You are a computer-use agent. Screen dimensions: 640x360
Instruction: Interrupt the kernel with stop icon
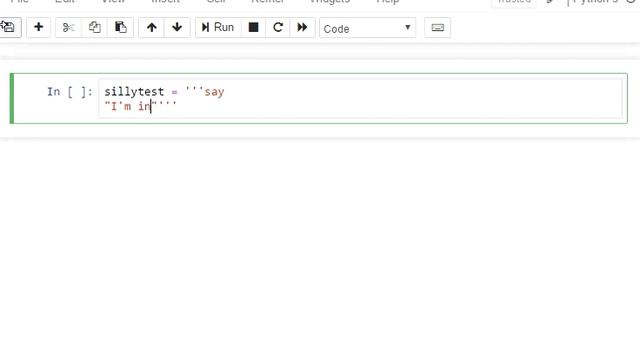pyautogui.click(x=253, y=27)
